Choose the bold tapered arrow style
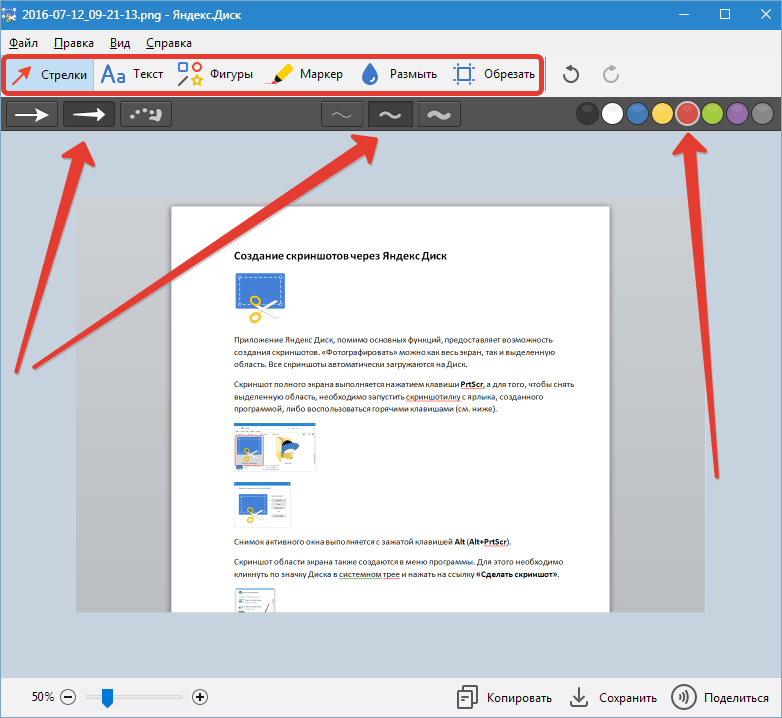The width and height of the screenshot is (782, 718). [x=89, y=114]
